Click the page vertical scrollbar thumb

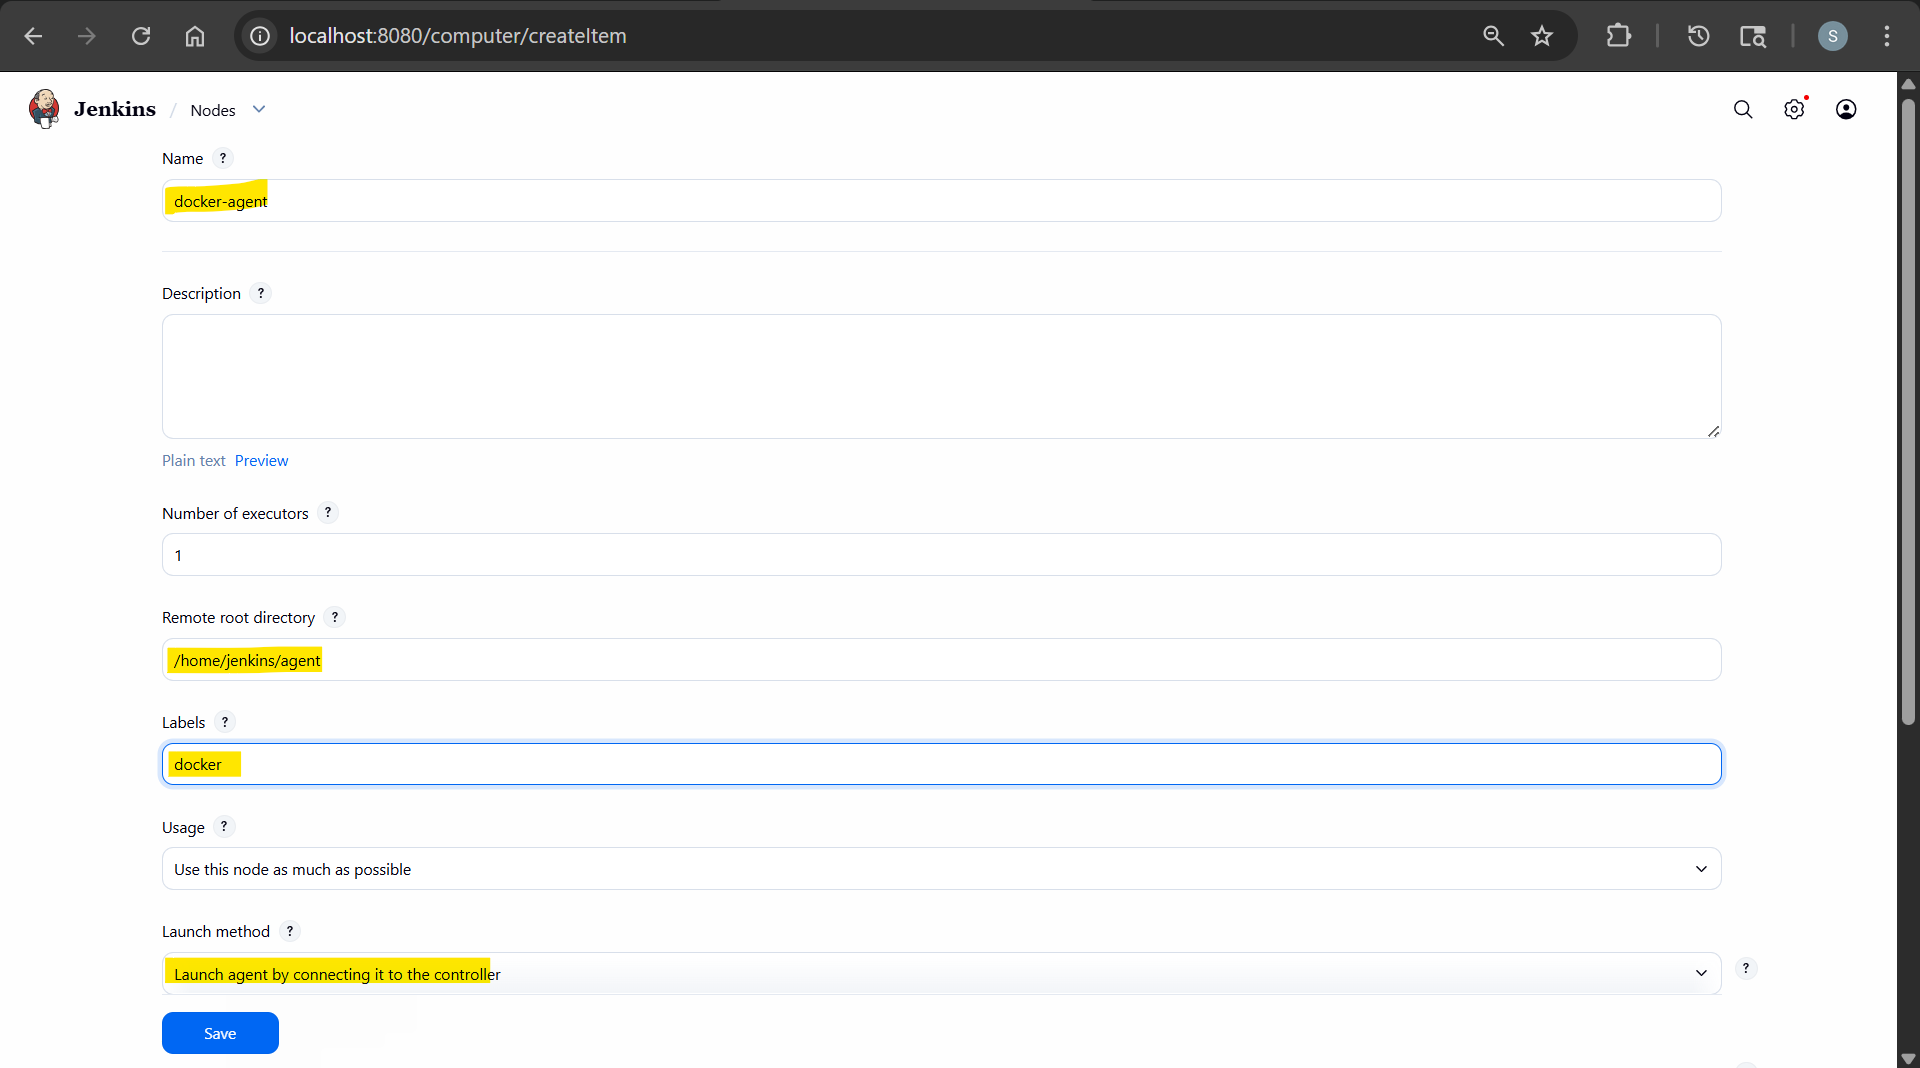coord(1908,410)
